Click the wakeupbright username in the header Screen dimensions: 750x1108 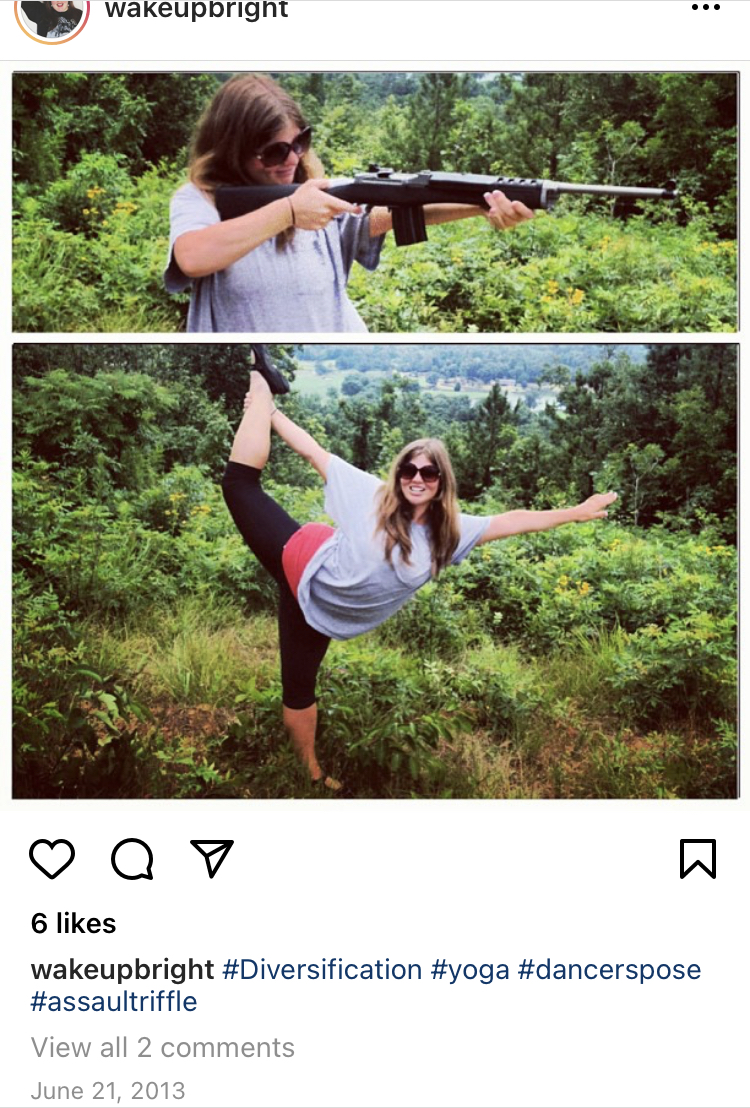coord(197,10)
